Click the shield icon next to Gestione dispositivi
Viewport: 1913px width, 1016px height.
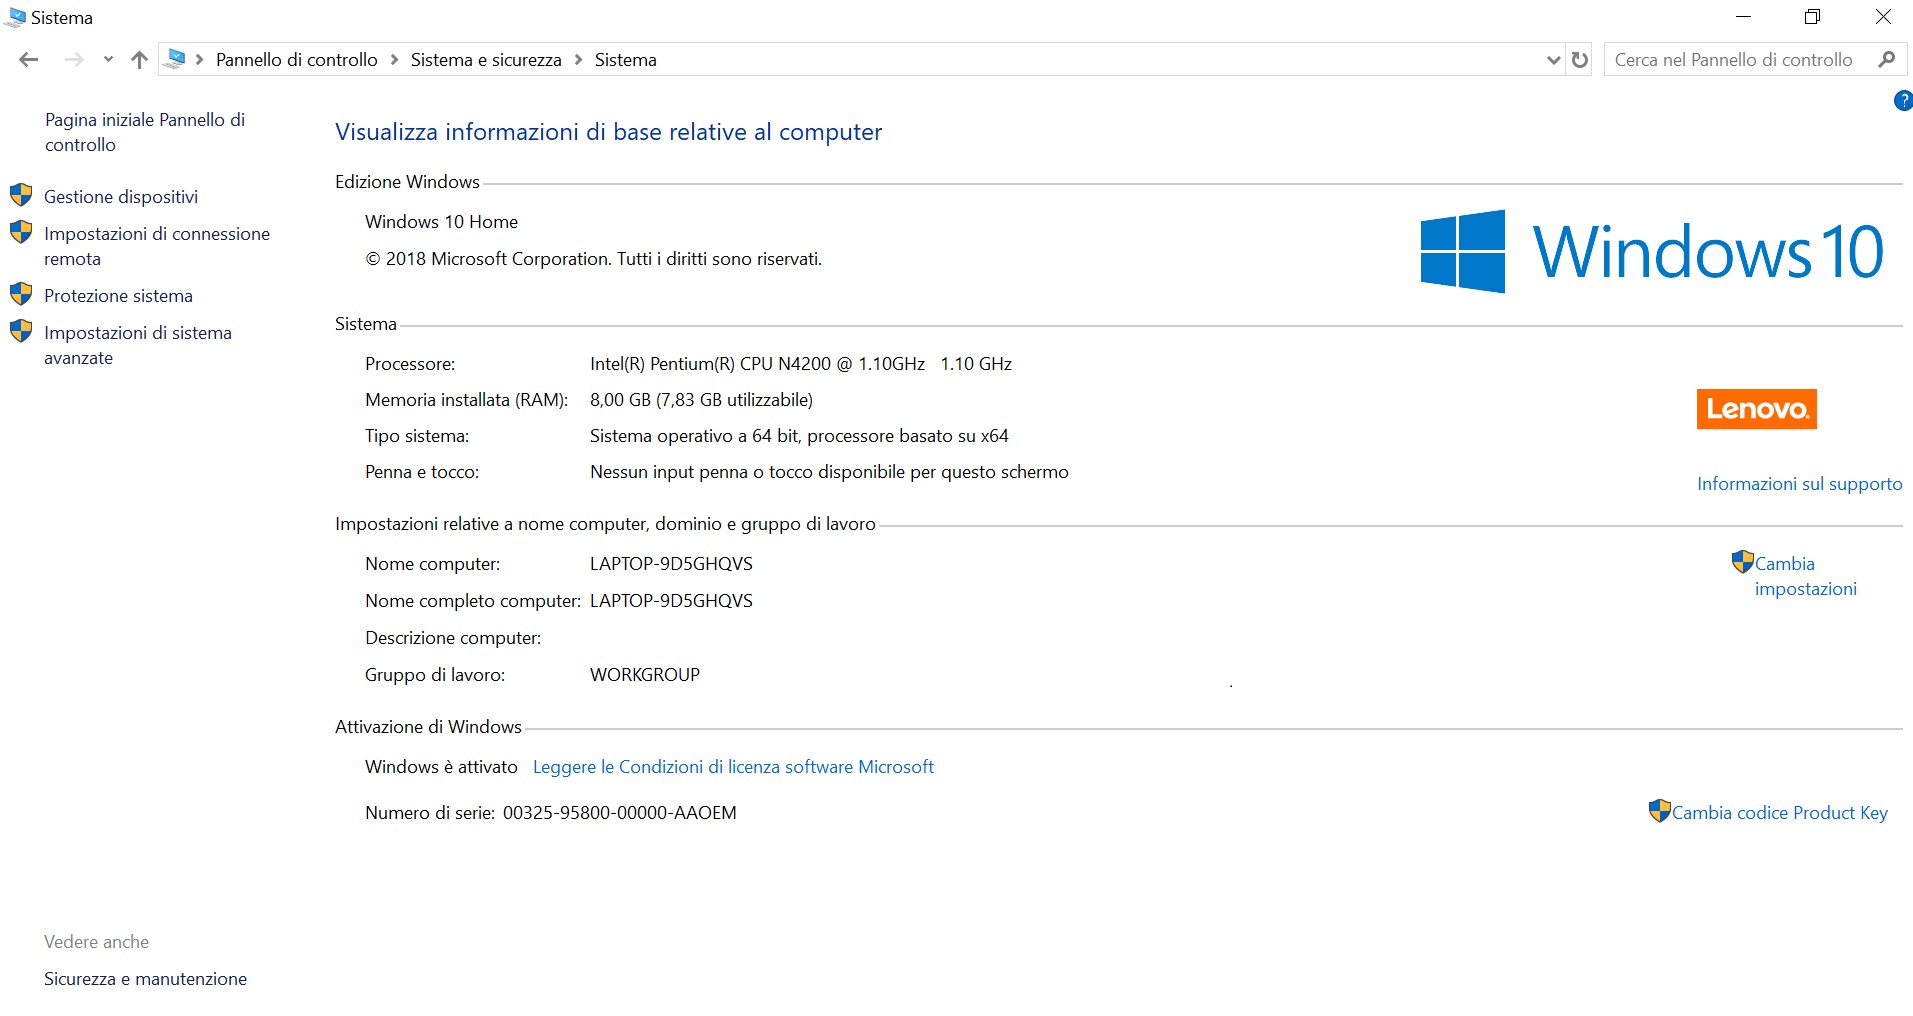(x=22, y=193)
